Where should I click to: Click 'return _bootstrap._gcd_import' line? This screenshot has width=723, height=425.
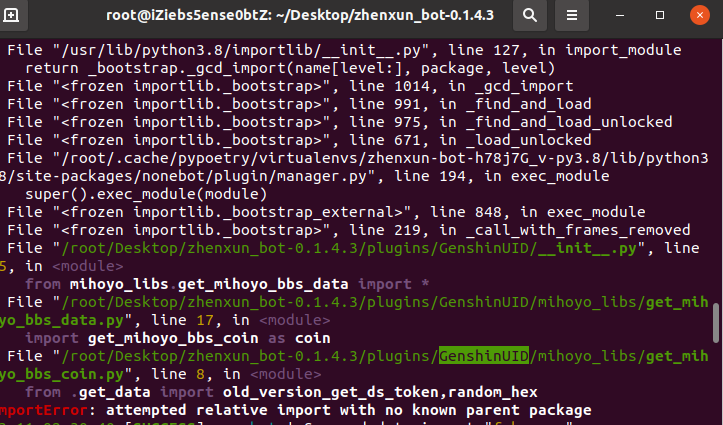point(290,68)
